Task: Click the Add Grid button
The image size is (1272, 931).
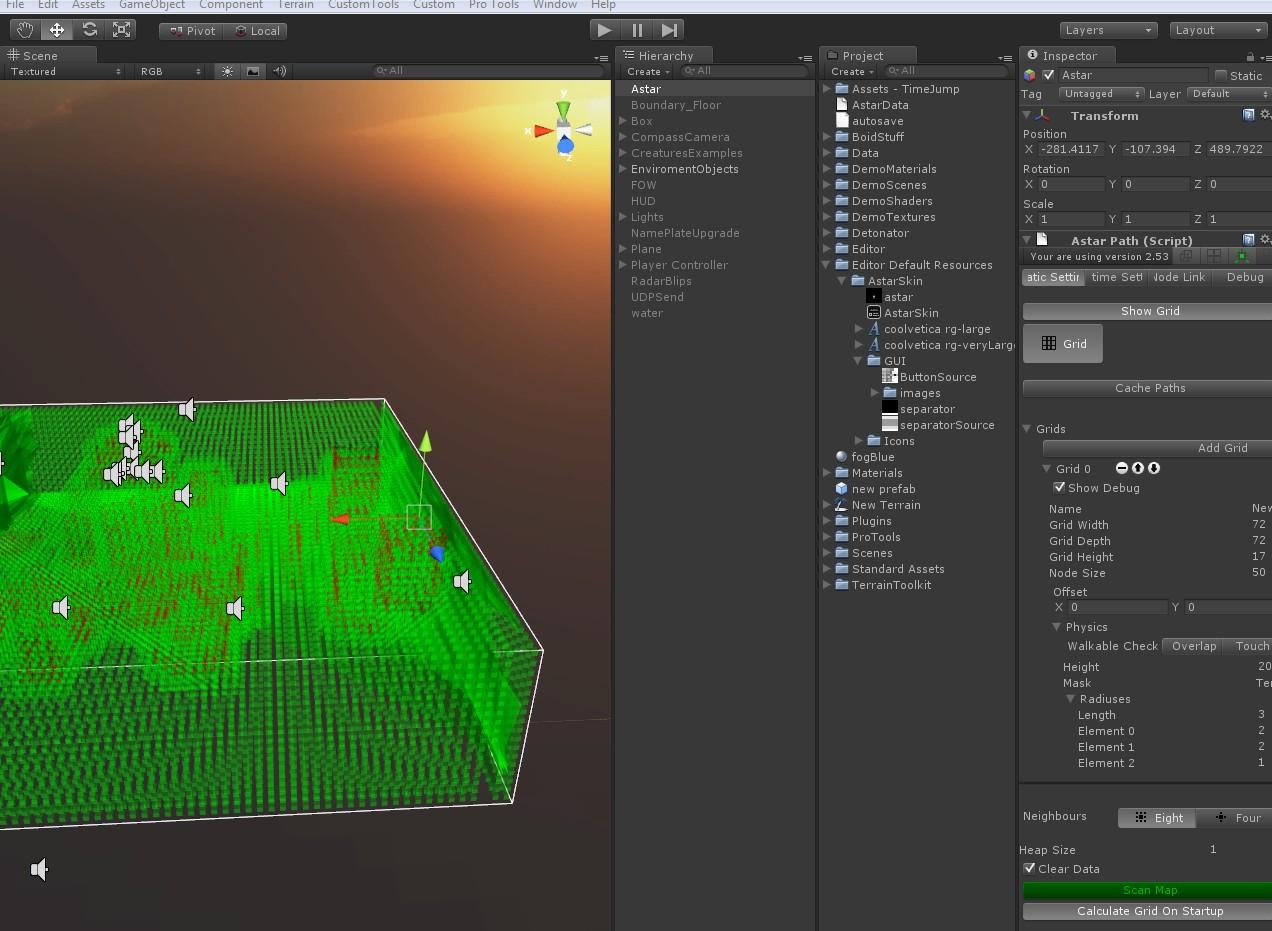Action: click(x=1224, y=447)
